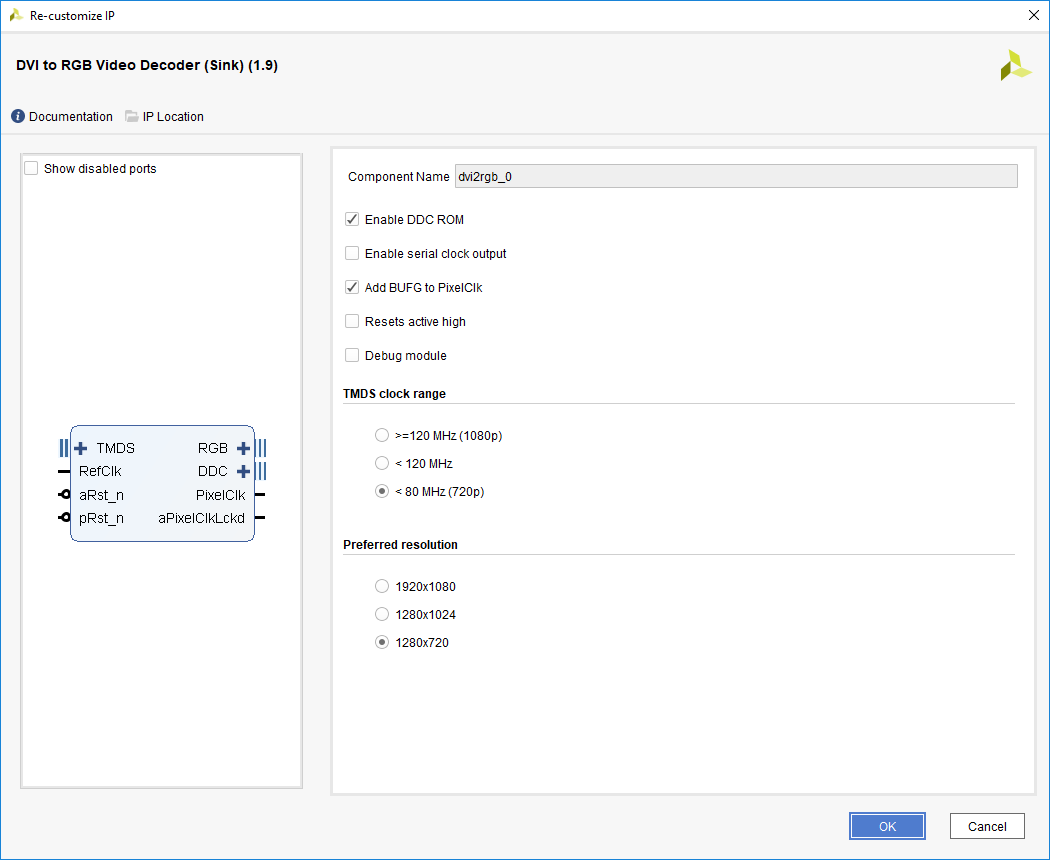Enable the Debug module checkbox
Image resolution: width=1050 pixels, height=860 pixels.
(x=352, y=356)
